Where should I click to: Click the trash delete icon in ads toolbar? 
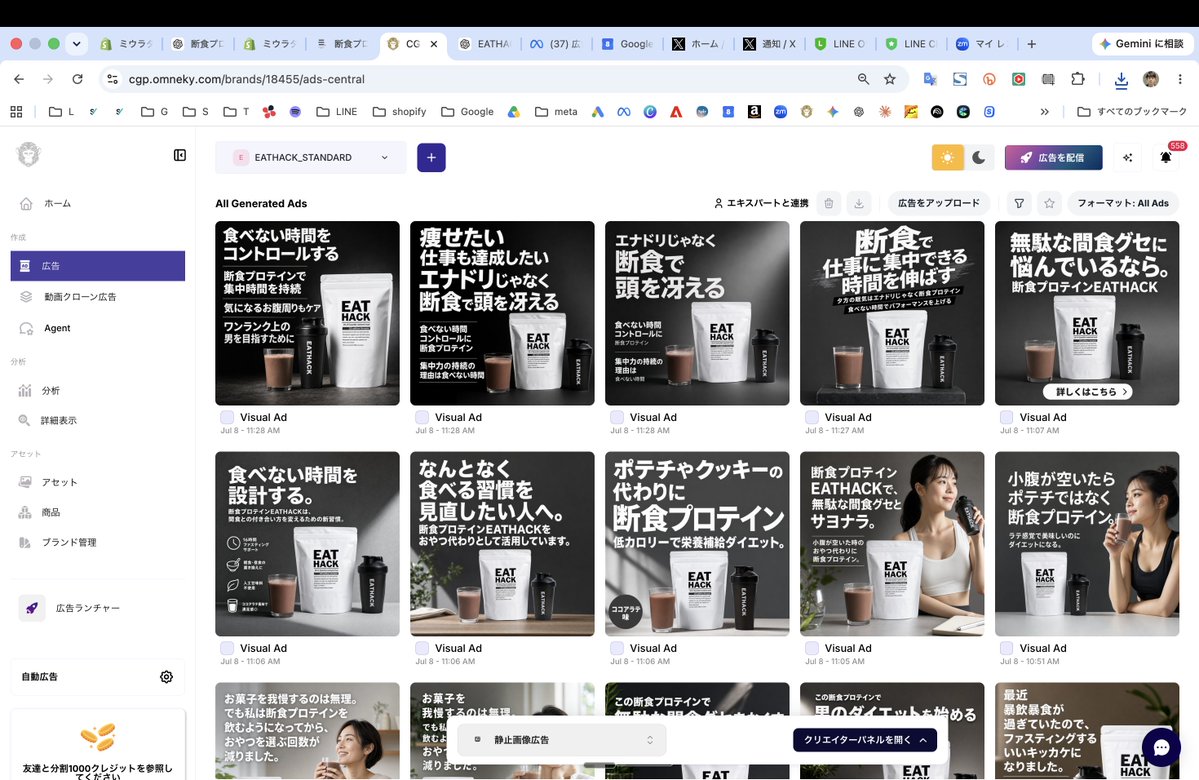[828, 203]
